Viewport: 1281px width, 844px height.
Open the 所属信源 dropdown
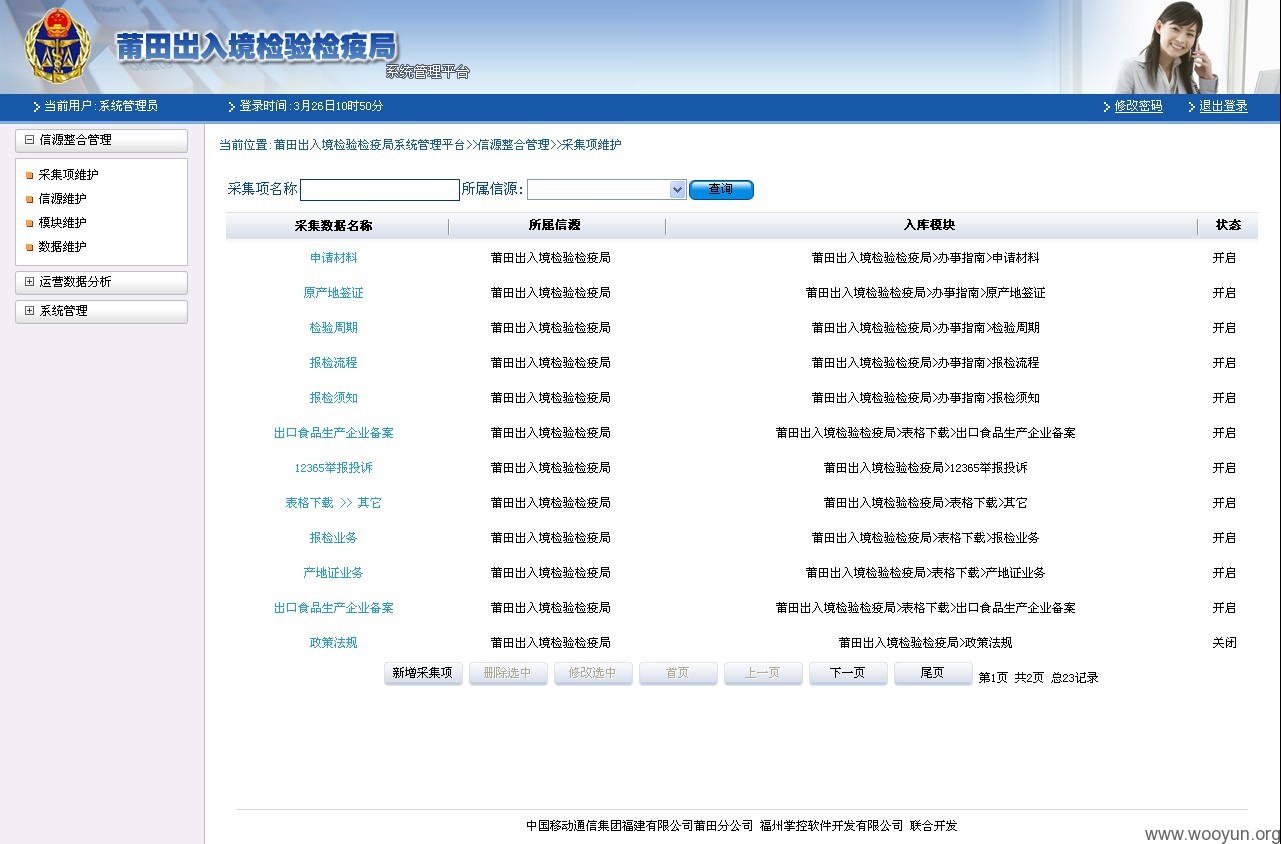(607, 190)
